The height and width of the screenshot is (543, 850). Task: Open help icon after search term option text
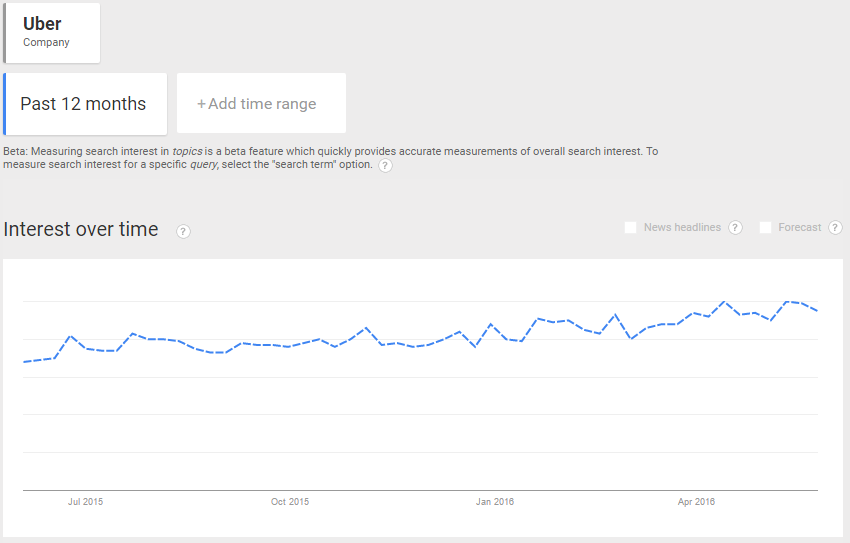click(x=385, y=165)
